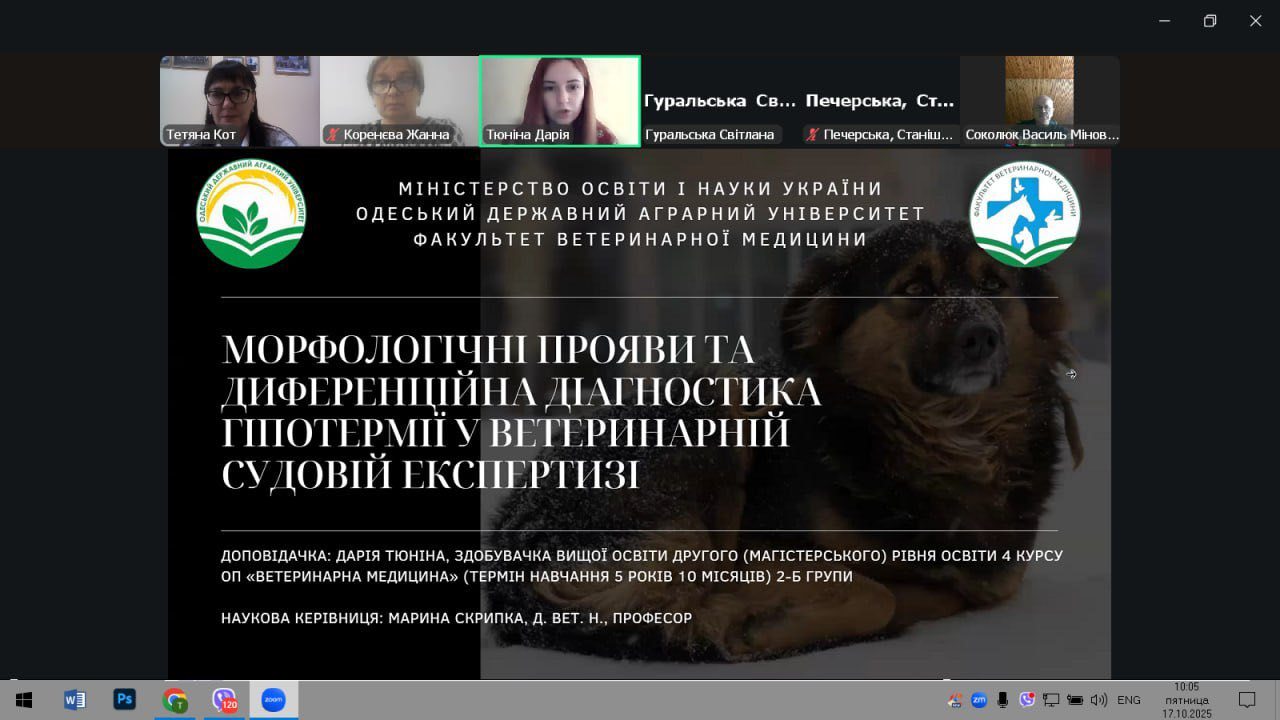Check the battery status tray icon
This screenshot has height=720, width=1280.
point(1075,700)
